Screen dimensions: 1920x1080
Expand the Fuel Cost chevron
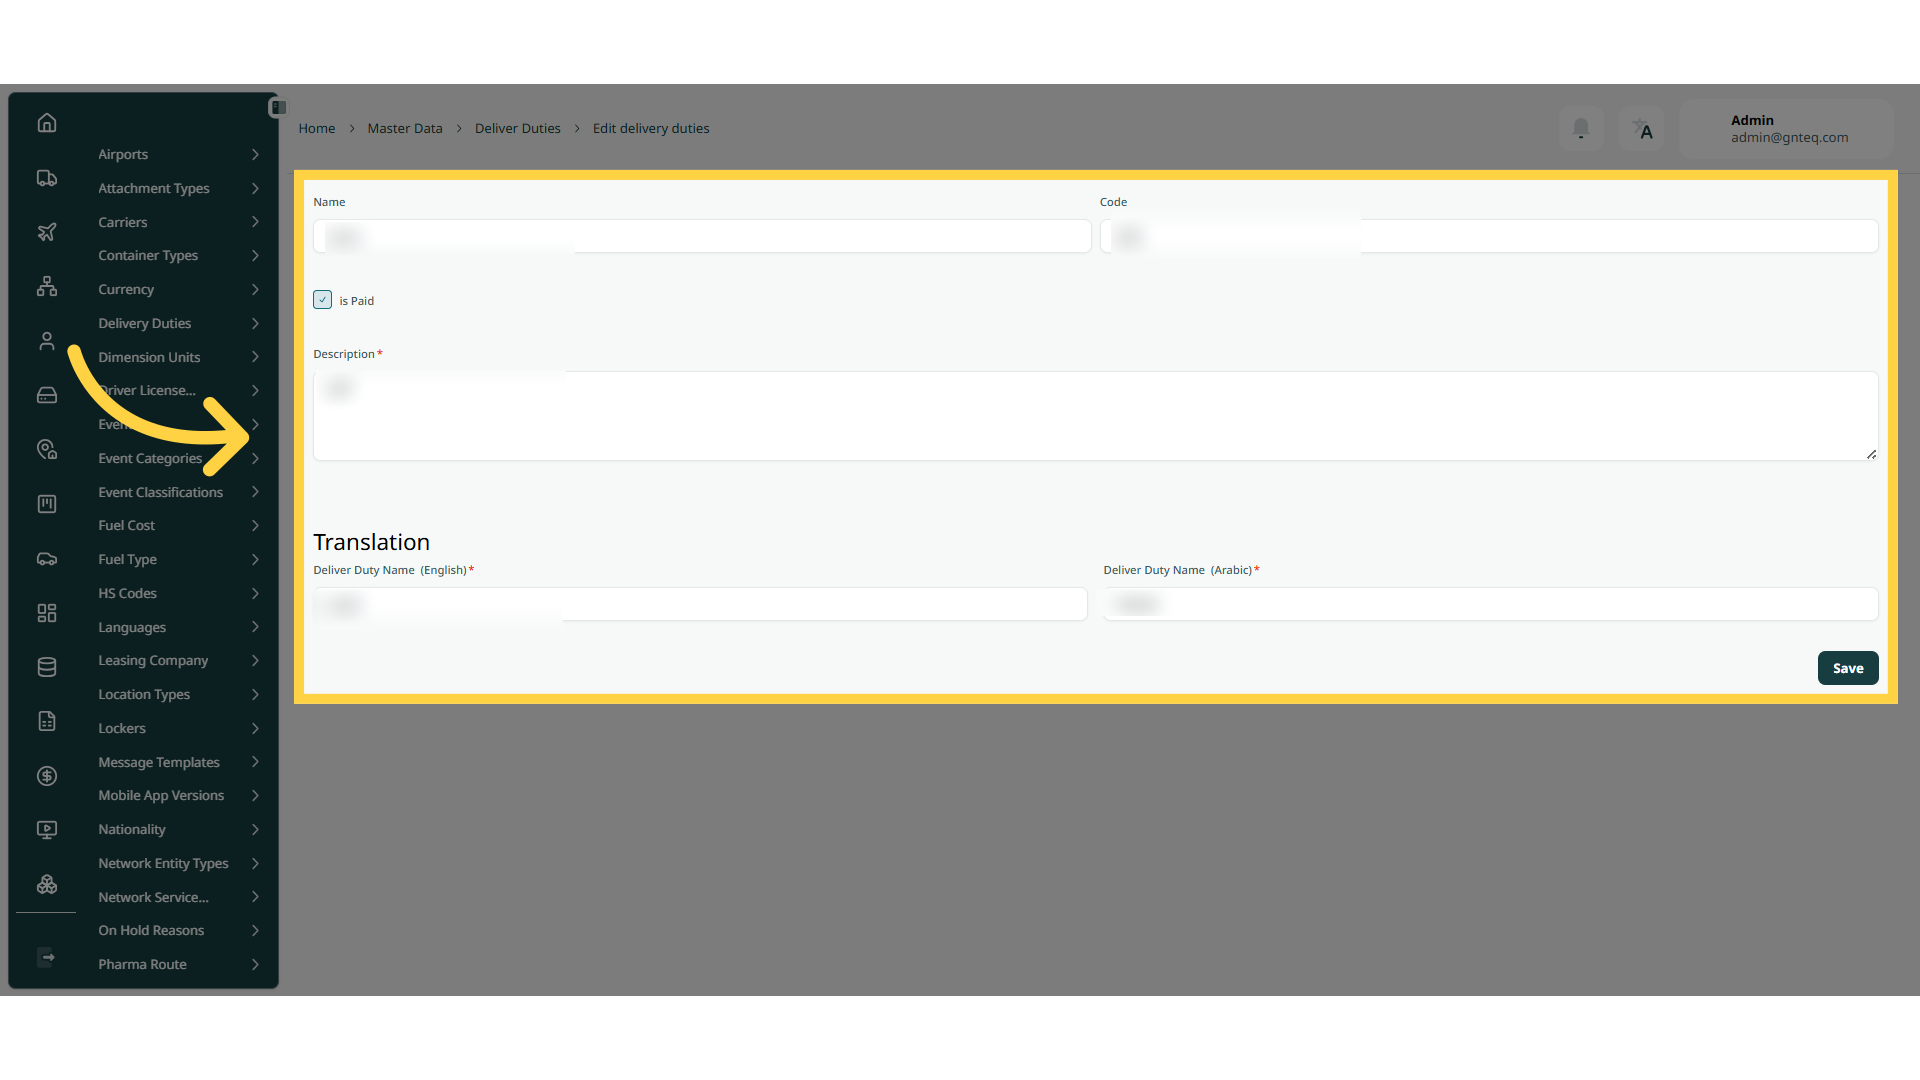(255, 525)
